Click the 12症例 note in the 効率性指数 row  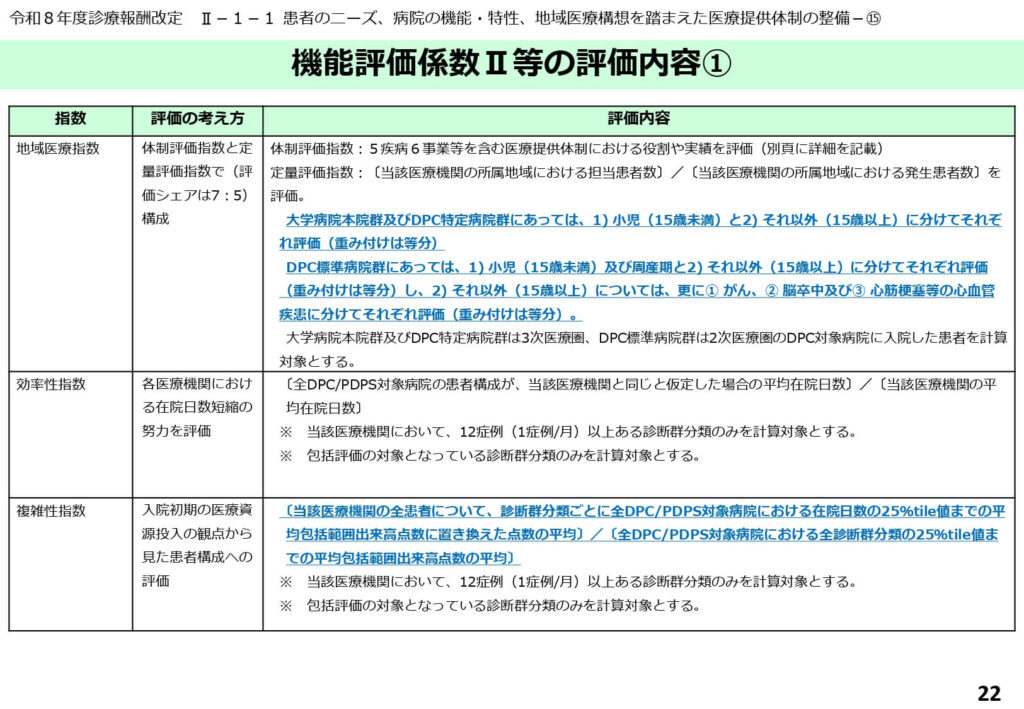568,432
